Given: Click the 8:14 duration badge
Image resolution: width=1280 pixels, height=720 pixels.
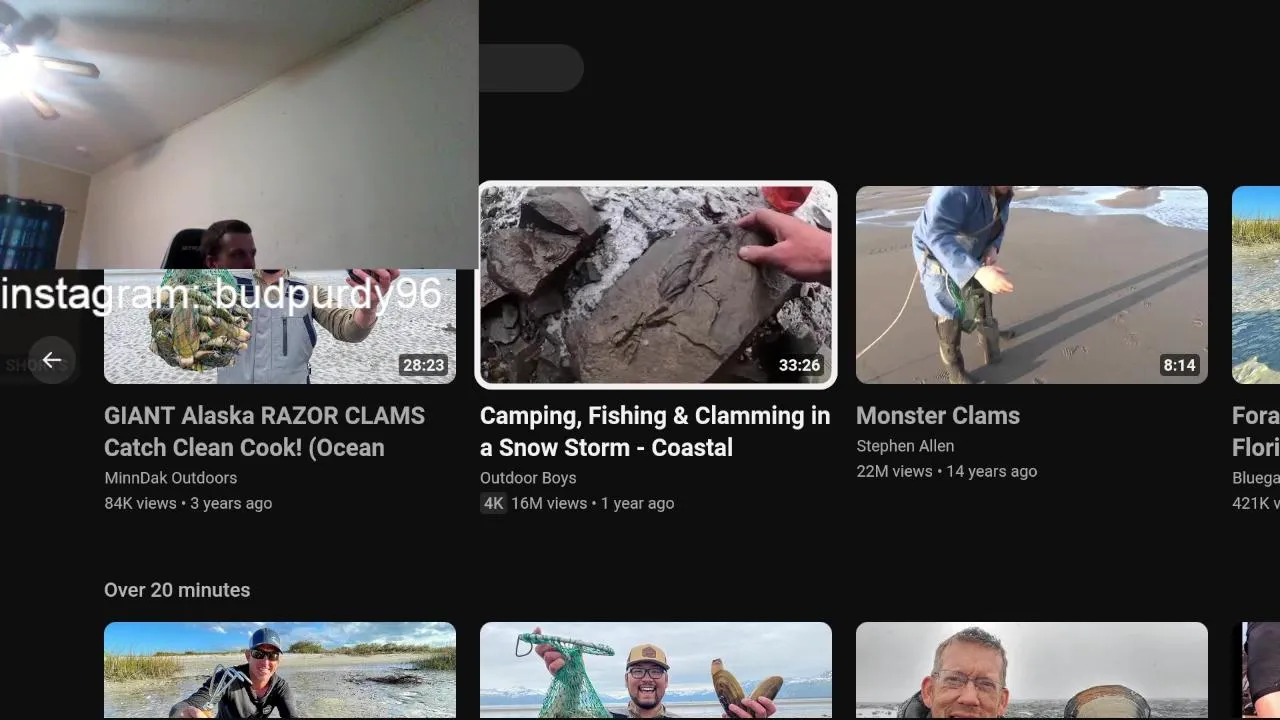Looking at the screenshot, I should pos(1179,365).
